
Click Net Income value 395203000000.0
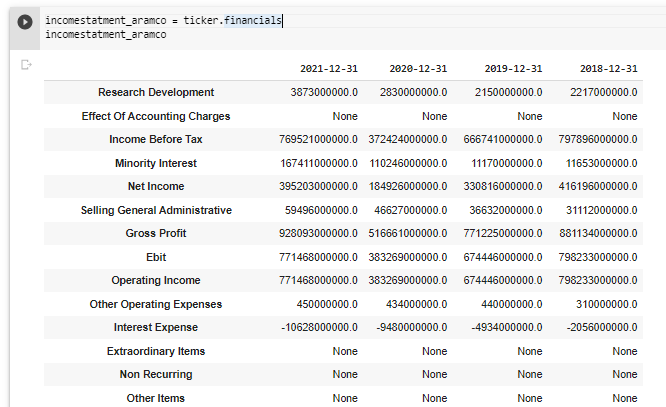click(x=318, y=186)
